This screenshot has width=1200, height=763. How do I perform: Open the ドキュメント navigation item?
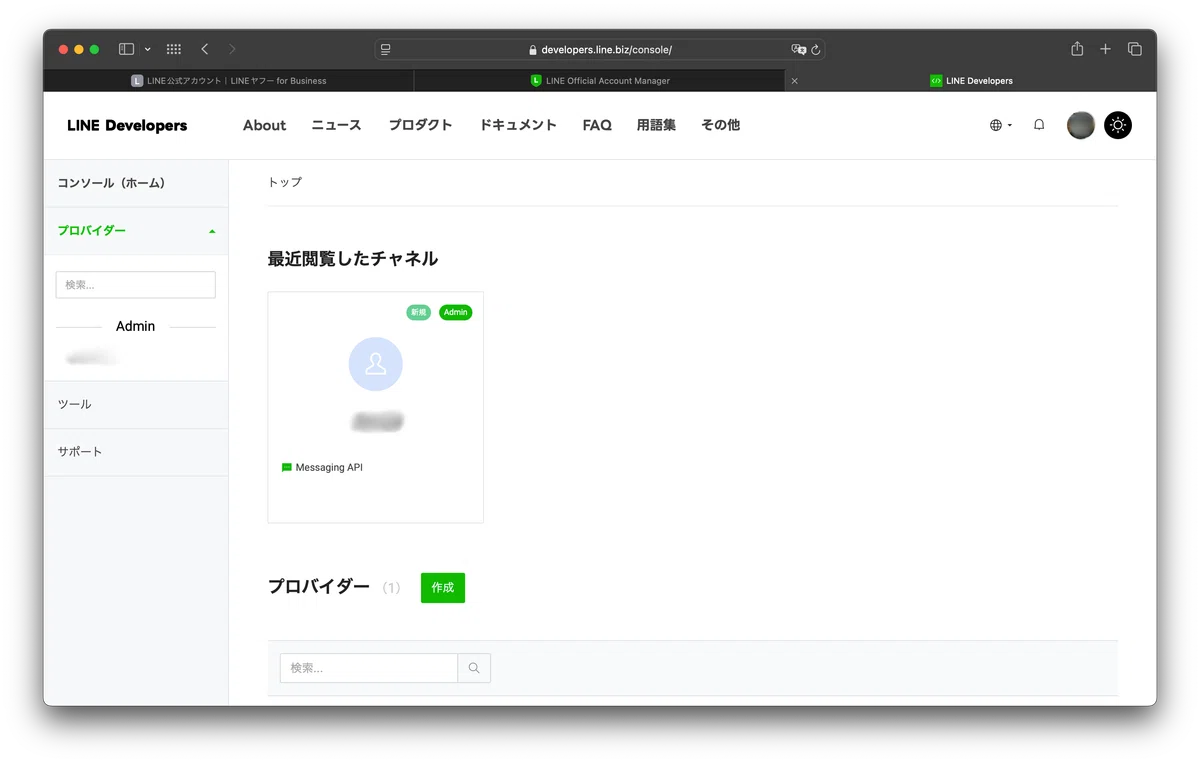click(x=518, y=125)
